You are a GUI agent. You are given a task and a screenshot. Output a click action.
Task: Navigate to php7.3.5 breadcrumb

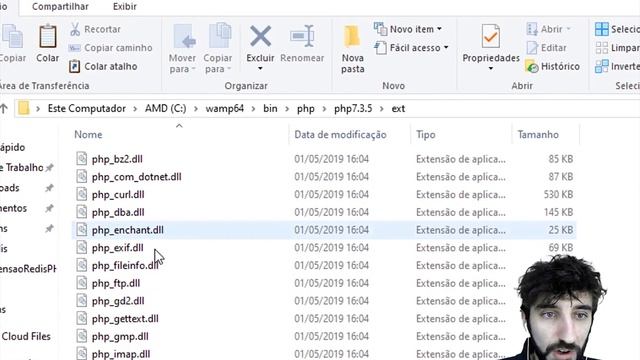point(353,109)
